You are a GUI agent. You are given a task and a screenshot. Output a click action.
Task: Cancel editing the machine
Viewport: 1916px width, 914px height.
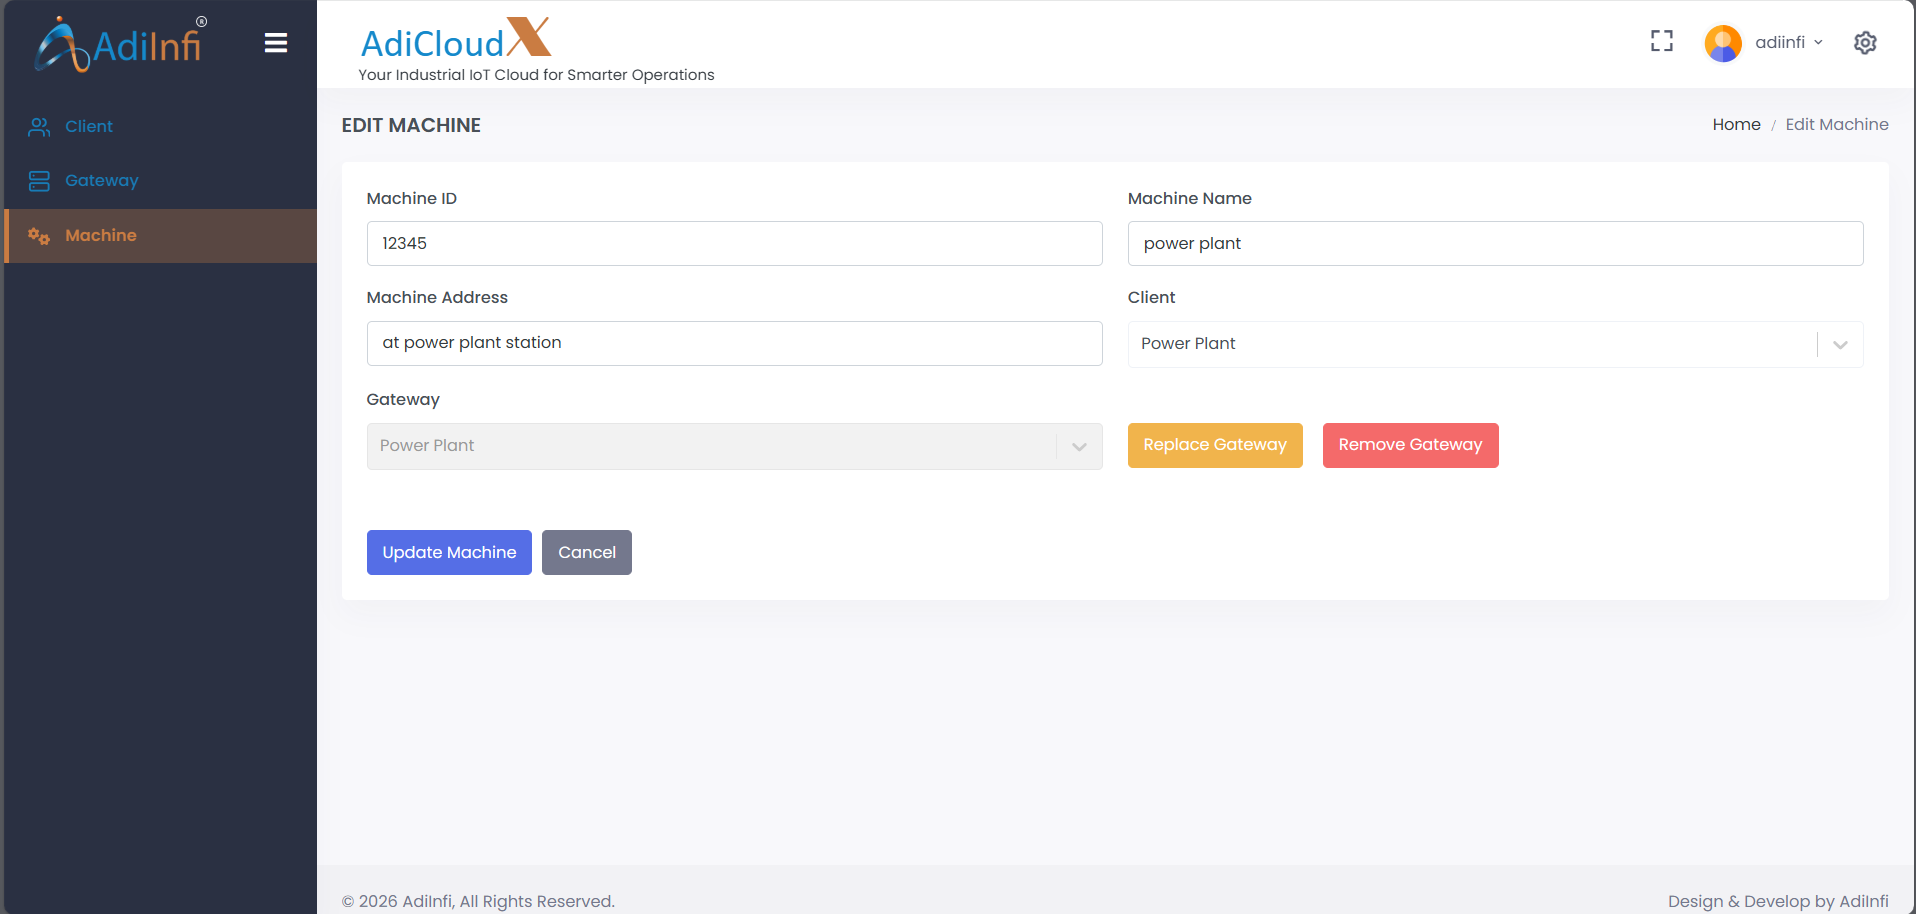[586, 552]
